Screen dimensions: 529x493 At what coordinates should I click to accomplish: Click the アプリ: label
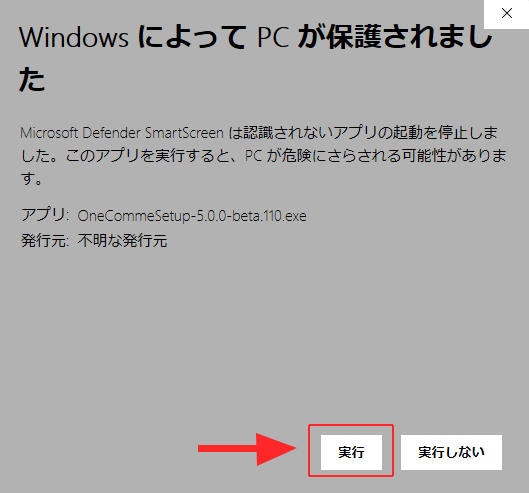point(45,215)
